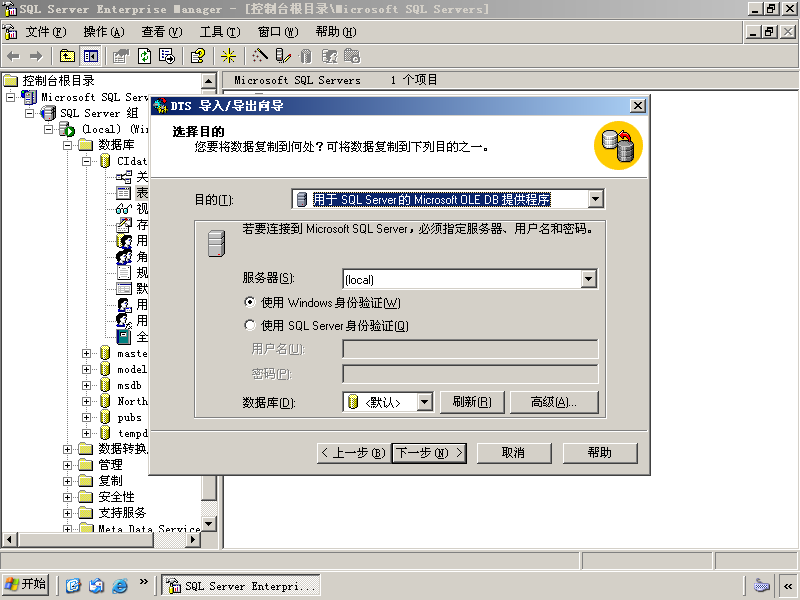Select the 控制台根目录 tree root
The image size is (800, 600).
click(x=58, y=81)
